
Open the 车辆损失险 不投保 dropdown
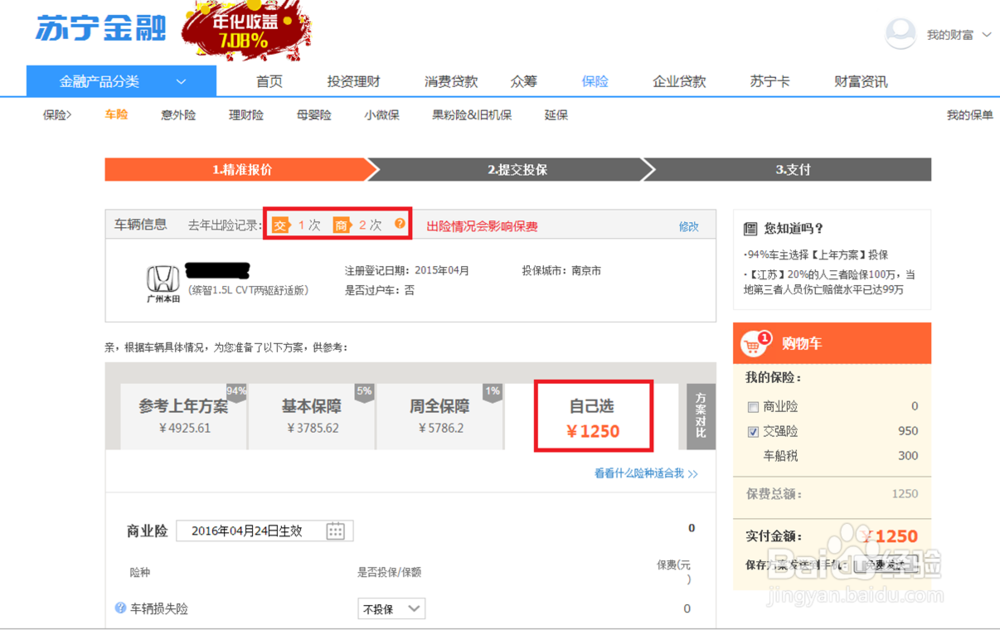[391, 609]
